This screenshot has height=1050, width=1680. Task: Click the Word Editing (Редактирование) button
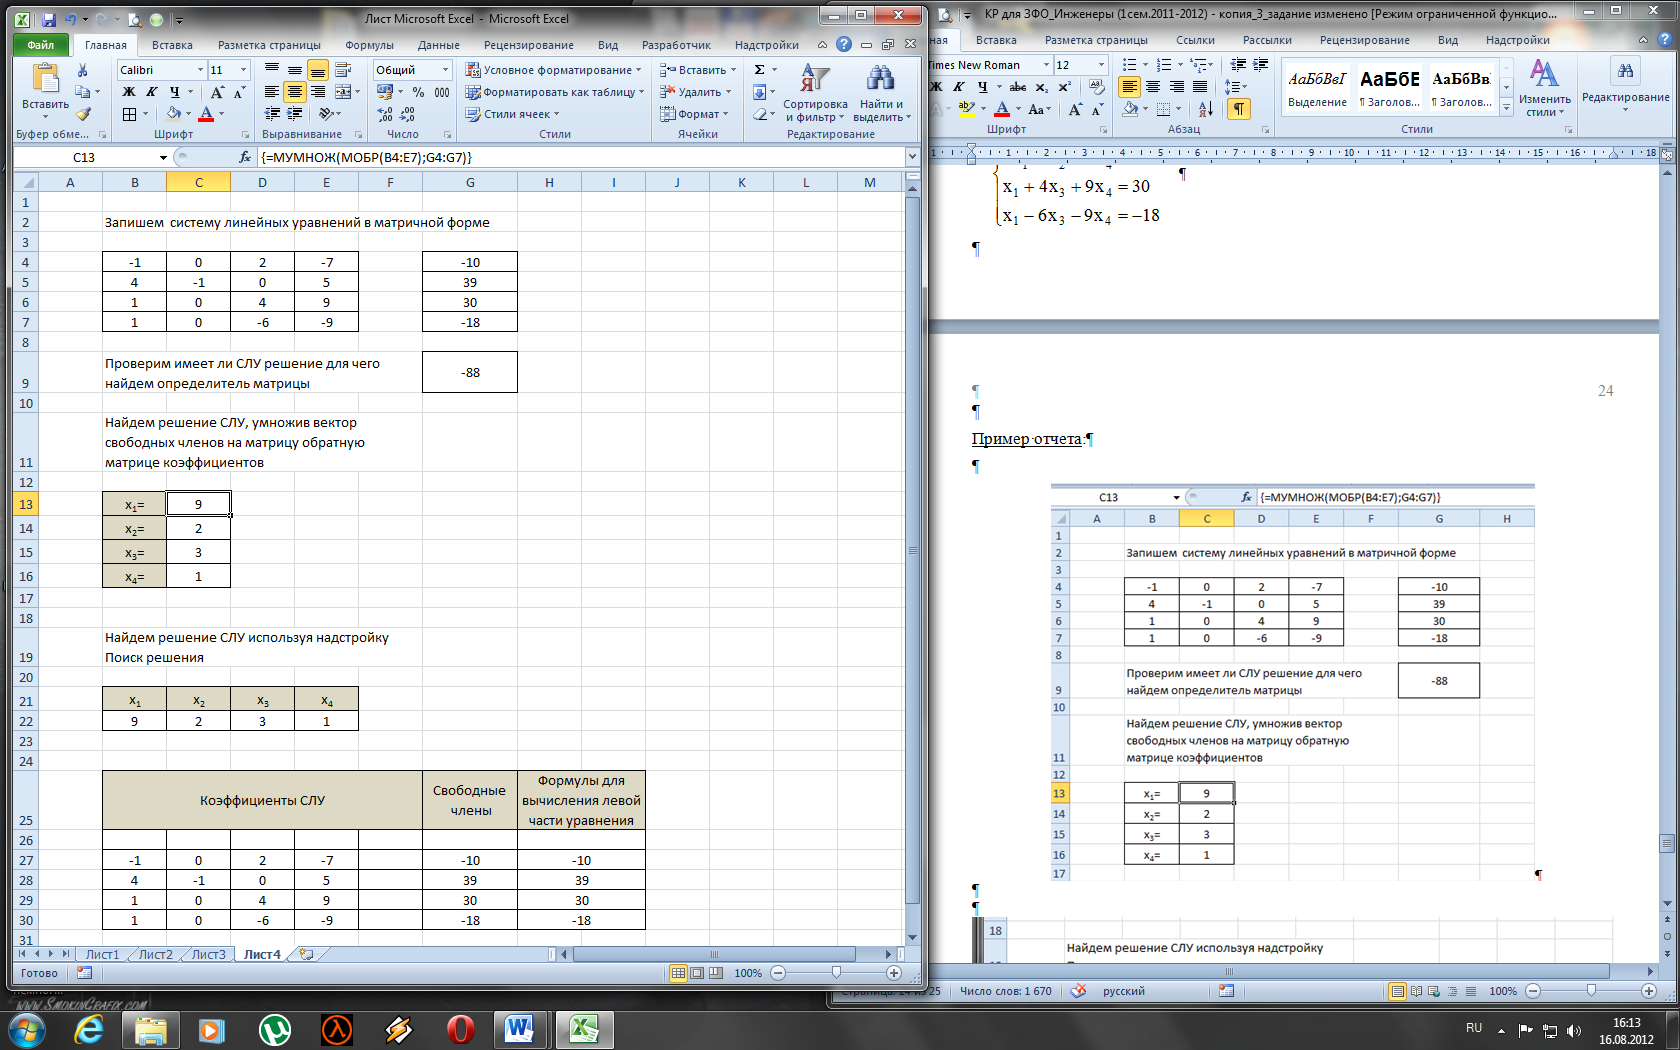coord(1625,85)
